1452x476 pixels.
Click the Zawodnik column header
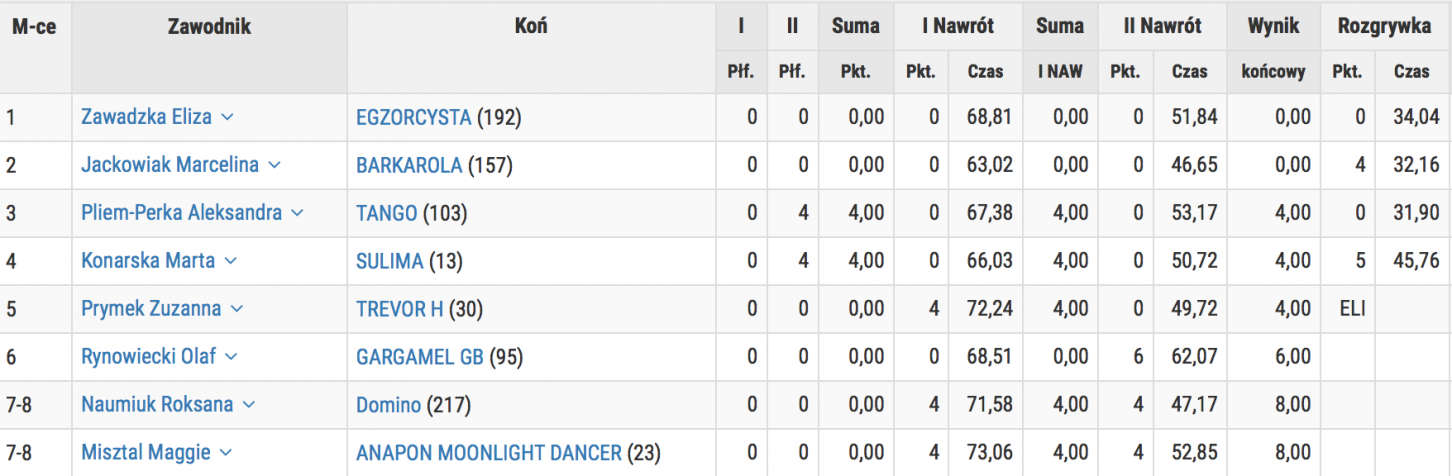pyautogui.click(x=209, y=27)
